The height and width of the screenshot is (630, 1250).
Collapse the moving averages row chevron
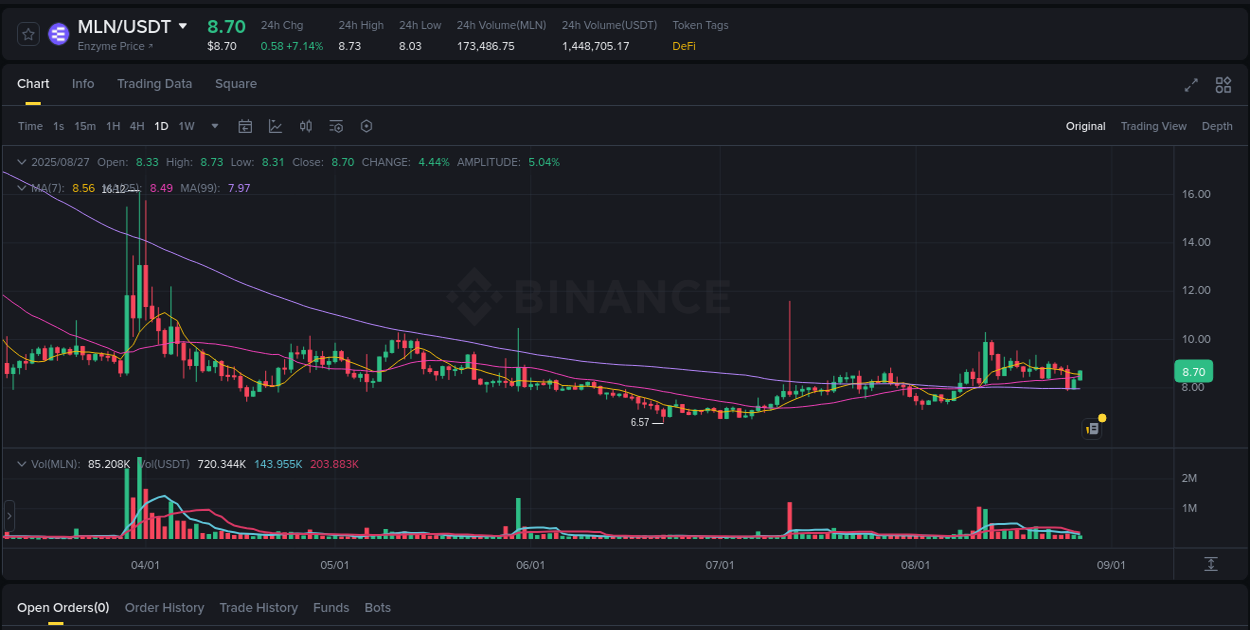(x=21, y=187)
